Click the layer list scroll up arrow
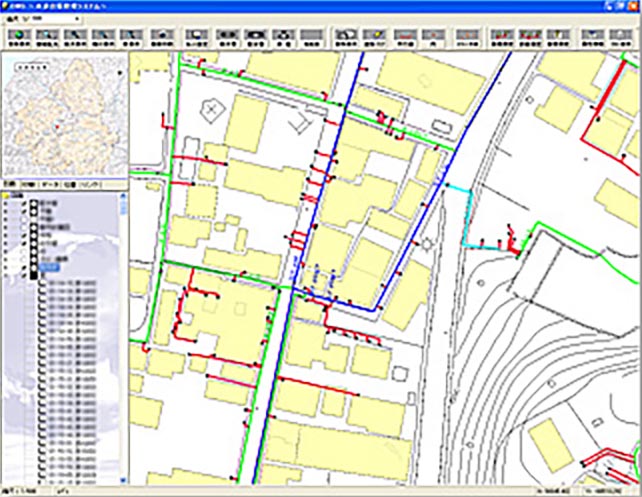642x497 pixels. click(x=123, y=196)
